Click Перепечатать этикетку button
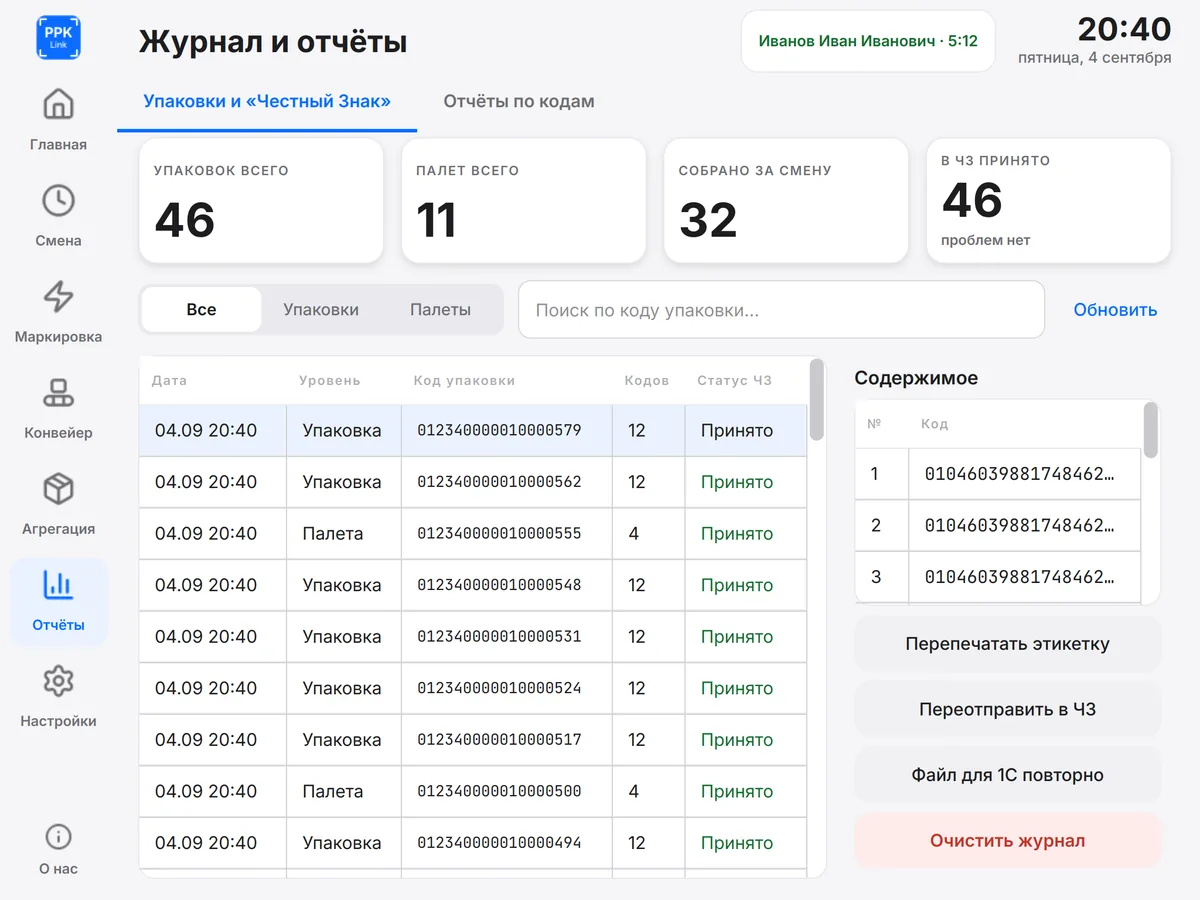Screen dimensions: 1200x900 click(x=1007, y=644)
